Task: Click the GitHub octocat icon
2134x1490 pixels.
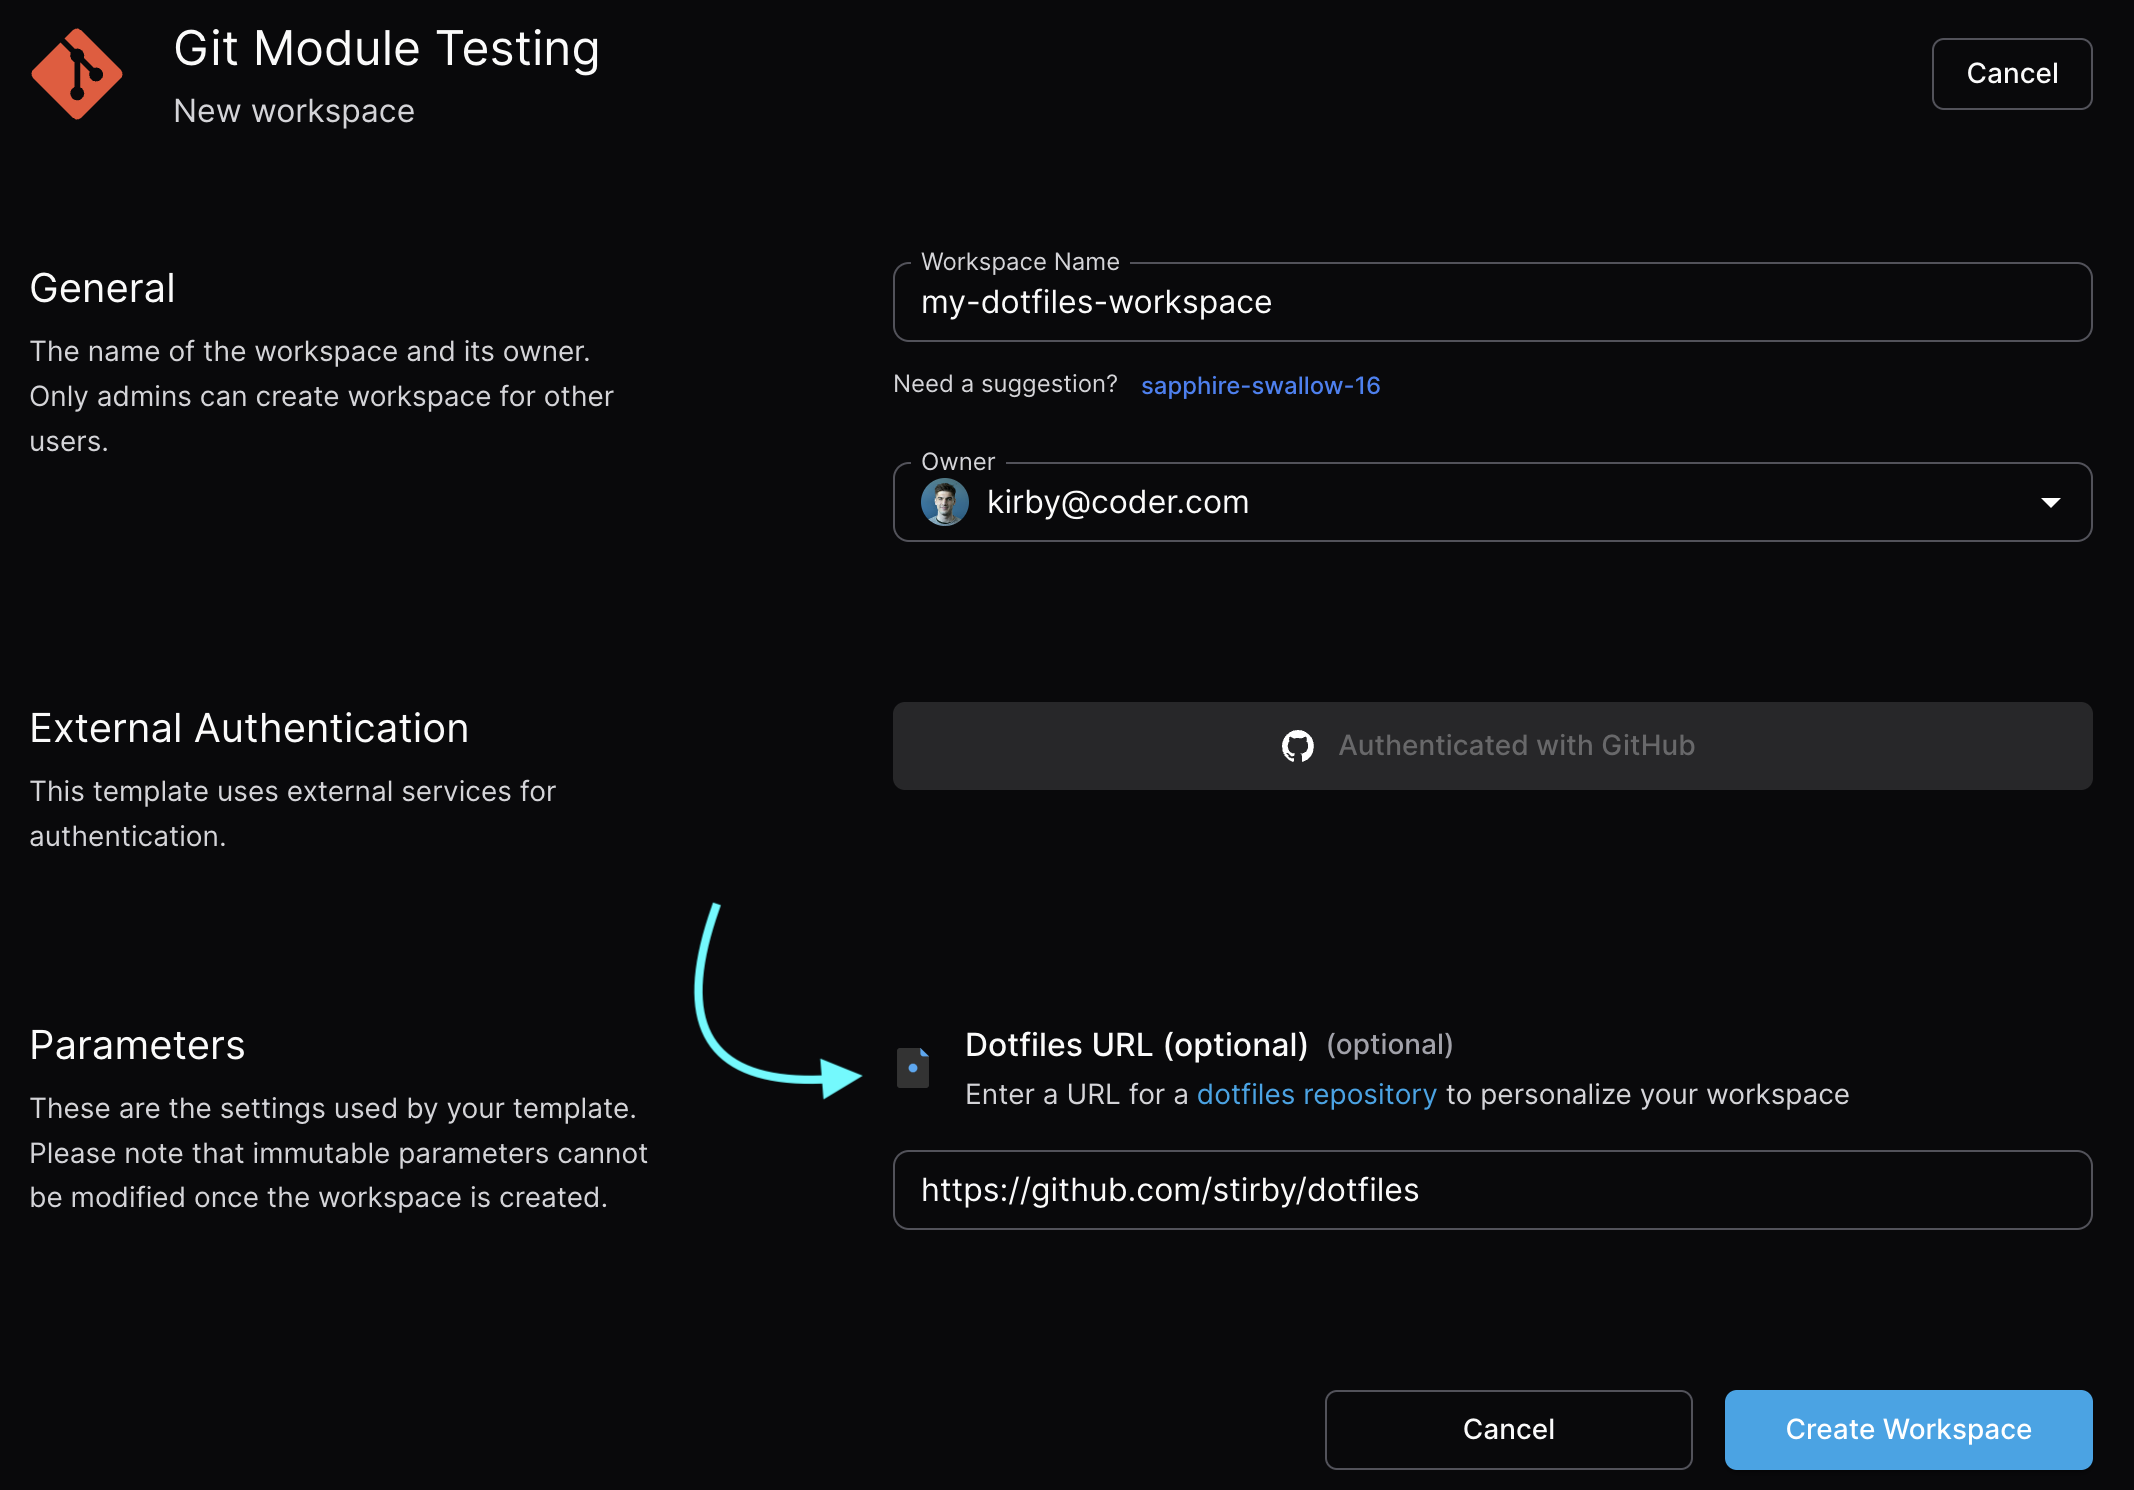Action: 1297,746
